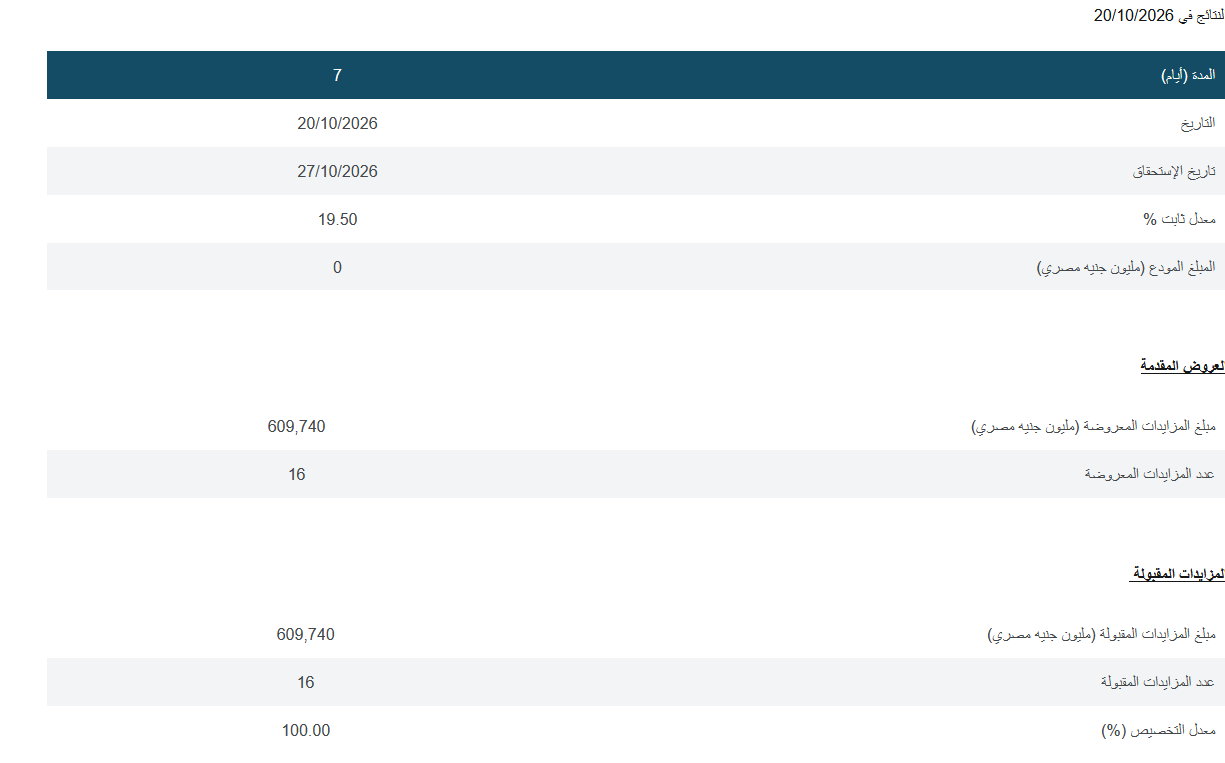
Task: Click the "لنتائج في 20/10/2026" title line
Action: pos(1159,14)
